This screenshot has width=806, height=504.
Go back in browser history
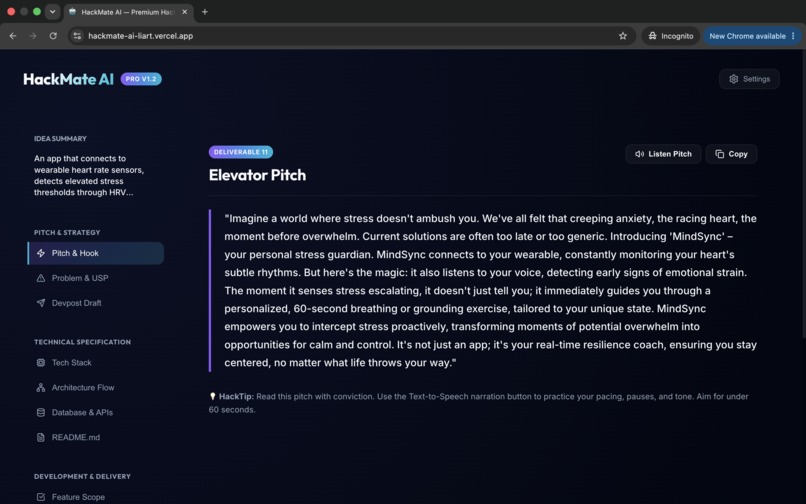coord(13,36)
